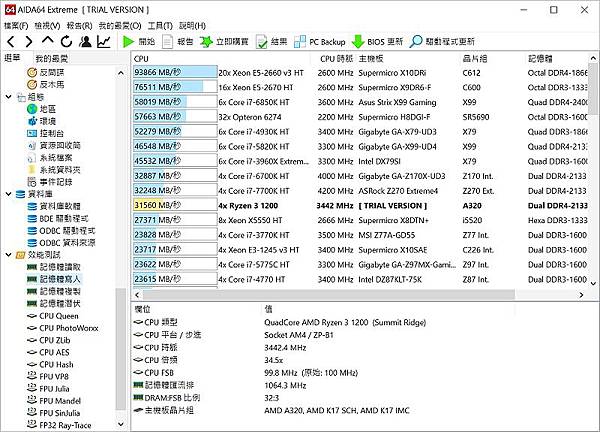600x432 pixels.
Task: Click the 立即購買 buy now toolbar button
Action: 224,41
